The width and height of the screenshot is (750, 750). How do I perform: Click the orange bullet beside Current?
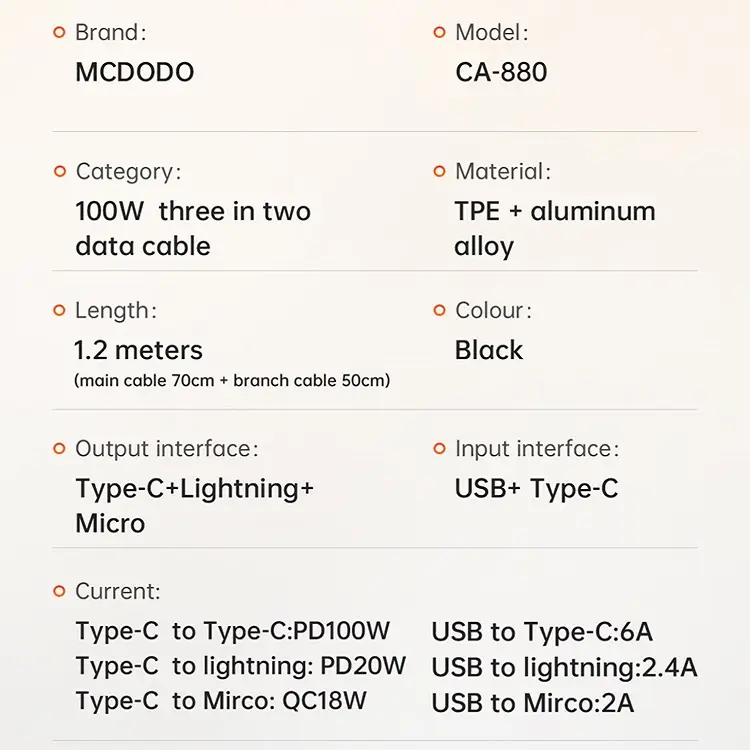[x=59, y=592]
